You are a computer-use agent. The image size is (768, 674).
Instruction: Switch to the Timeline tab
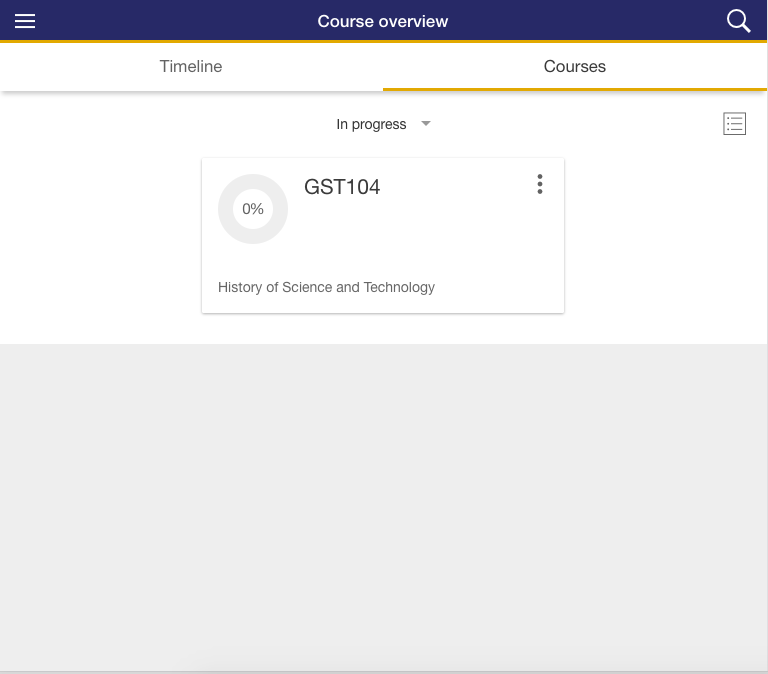pos(191,66)
